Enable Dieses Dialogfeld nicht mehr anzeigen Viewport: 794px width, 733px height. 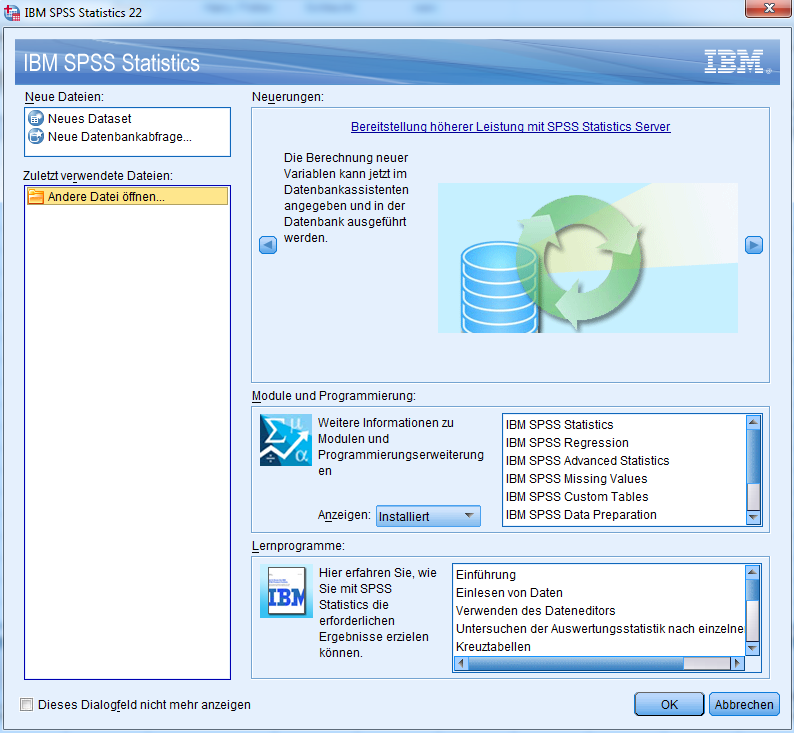coord(26,704)
